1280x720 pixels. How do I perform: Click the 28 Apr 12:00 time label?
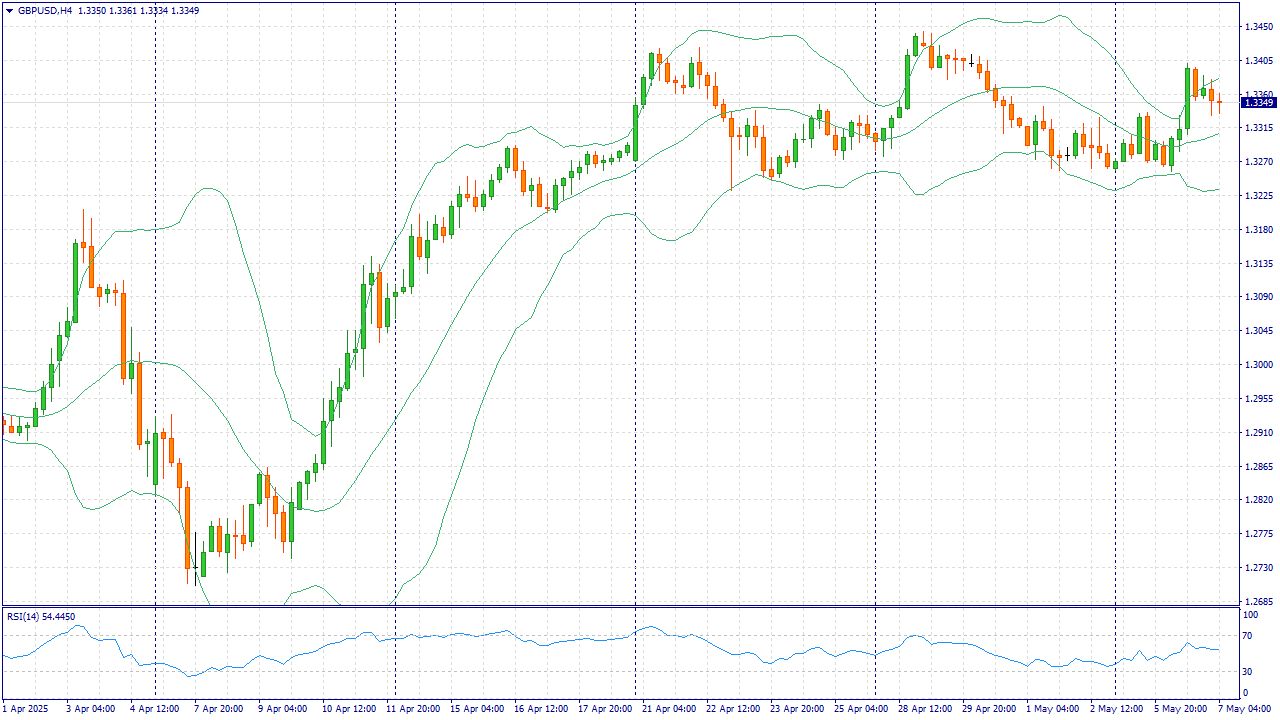click(925, 709)
